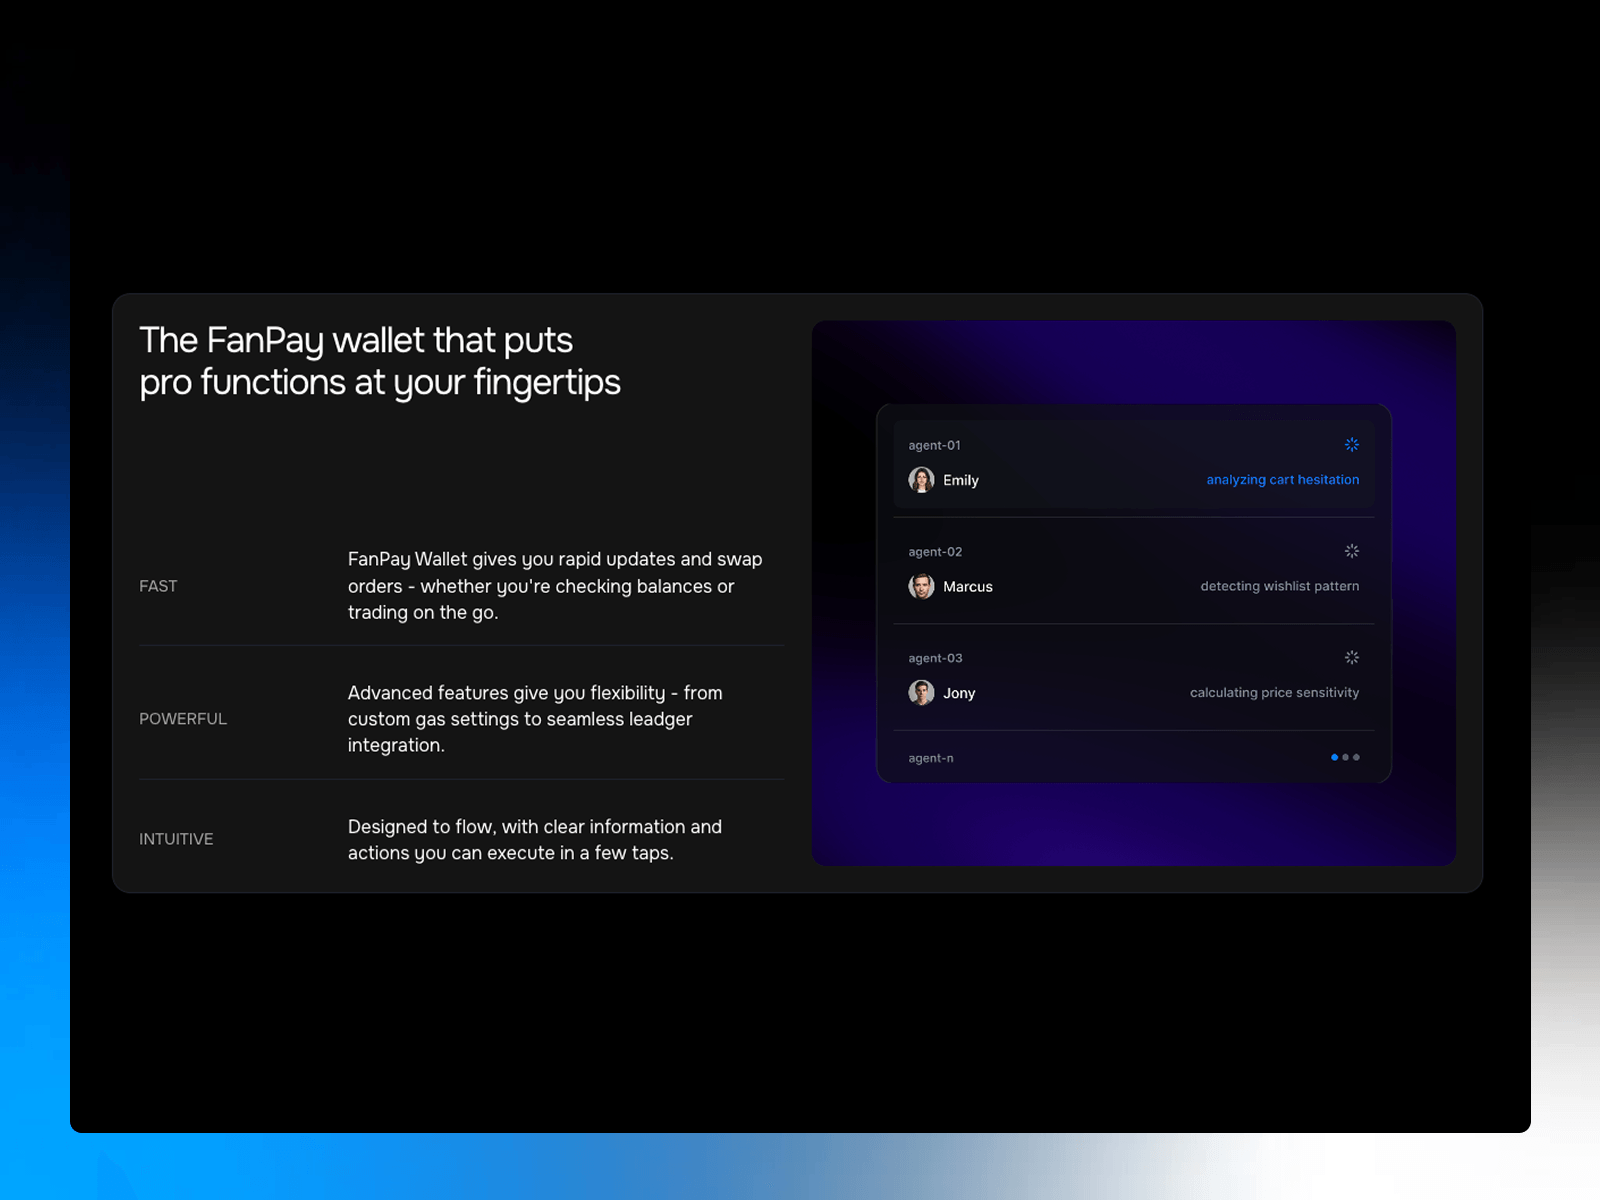Click 'calculating price sensitivity' status text

tap(1274, 692)
